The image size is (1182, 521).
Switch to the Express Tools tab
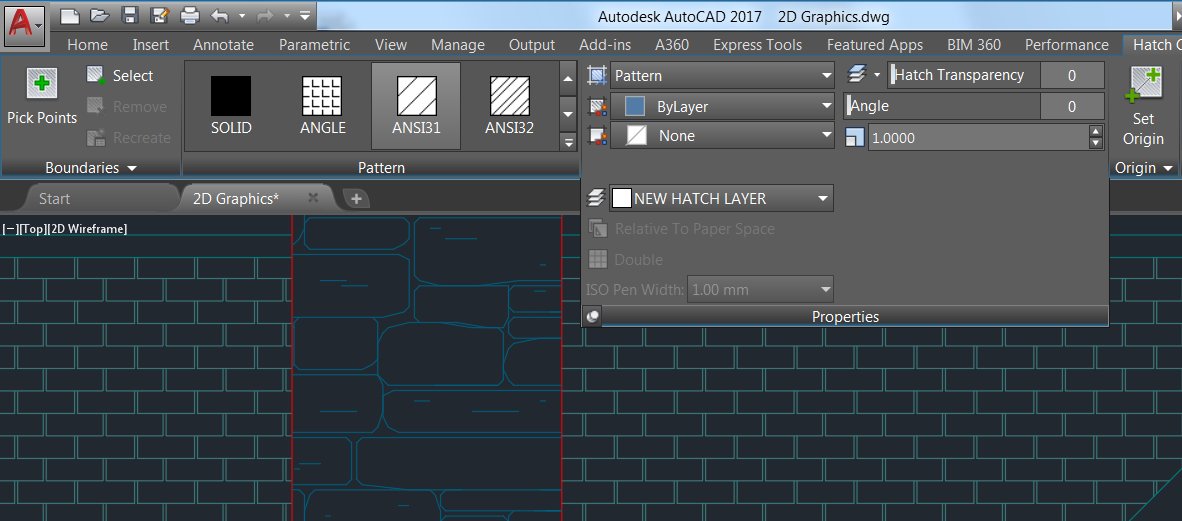[x=758, y=44]
